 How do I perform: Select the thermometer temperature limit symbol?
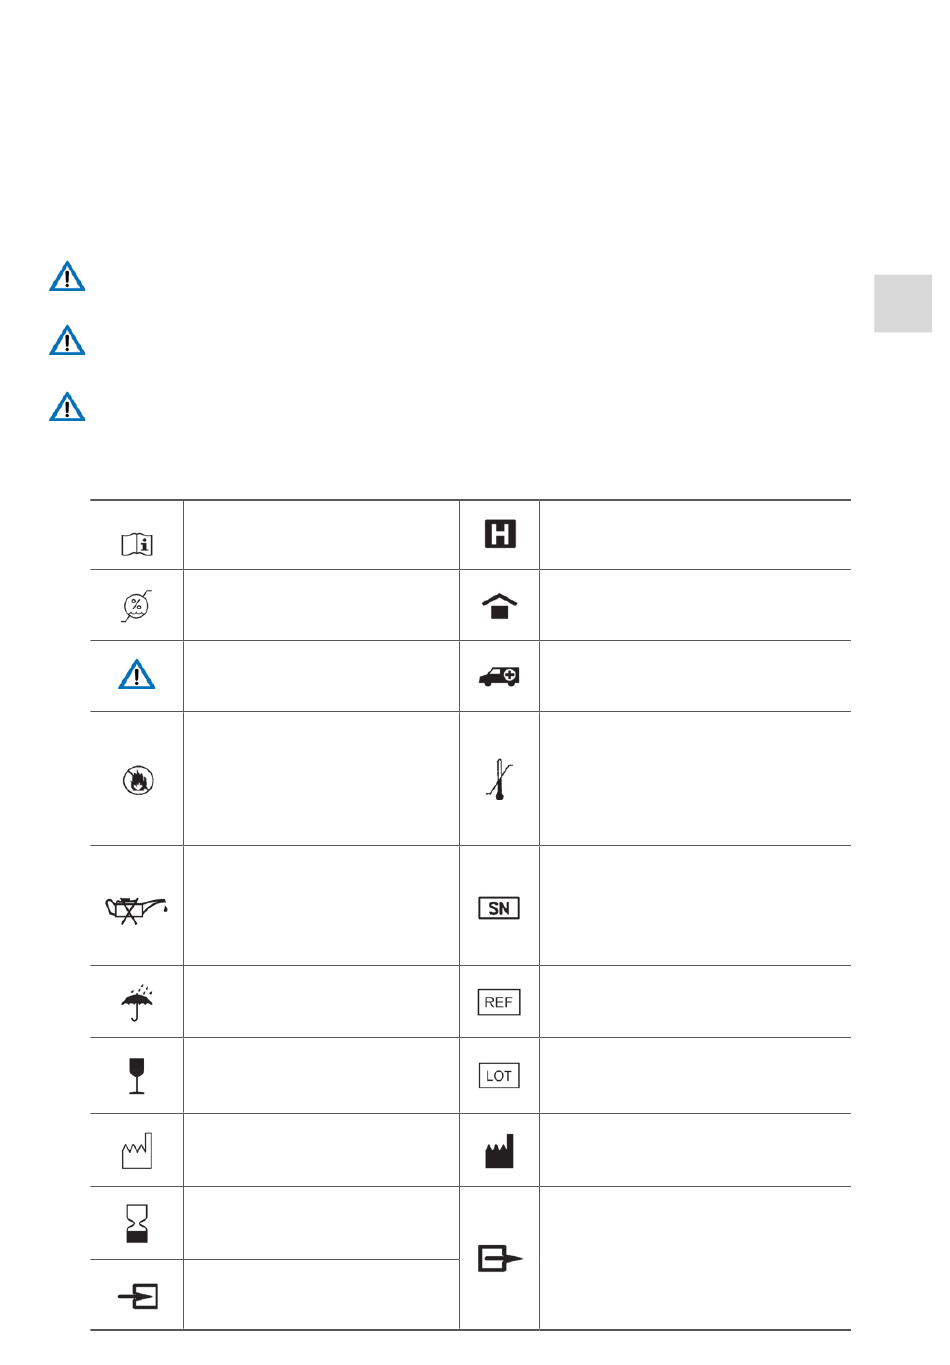(499, 780)
